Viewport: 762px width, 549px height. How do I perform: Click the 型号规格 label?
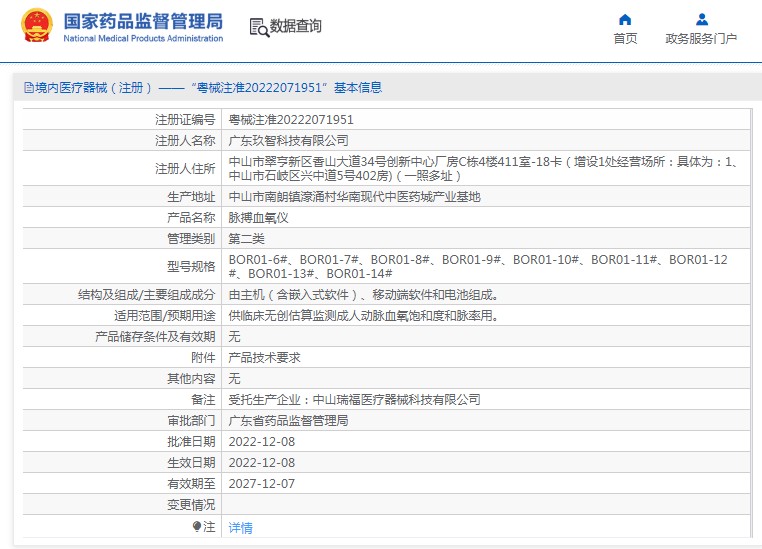click(x=191, y=266)
